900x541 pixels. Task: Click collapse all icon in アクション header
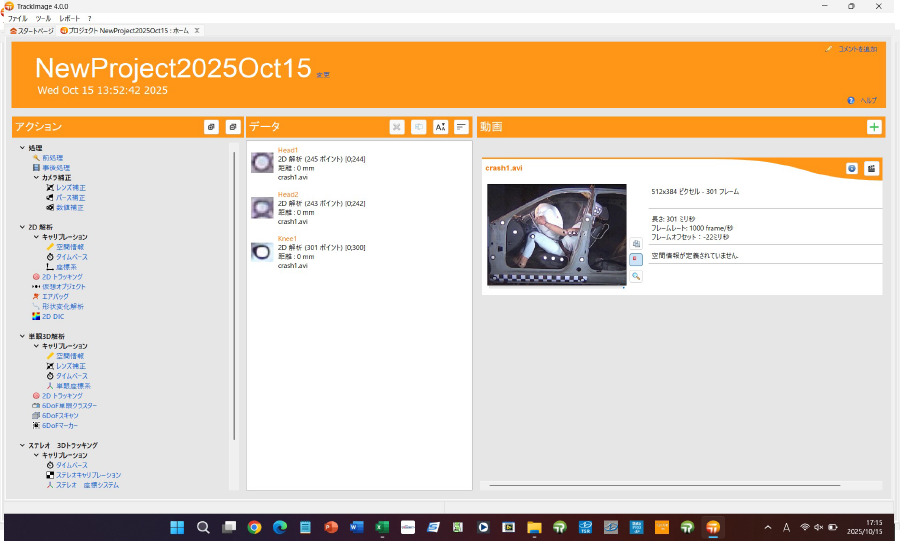point(232,127)
